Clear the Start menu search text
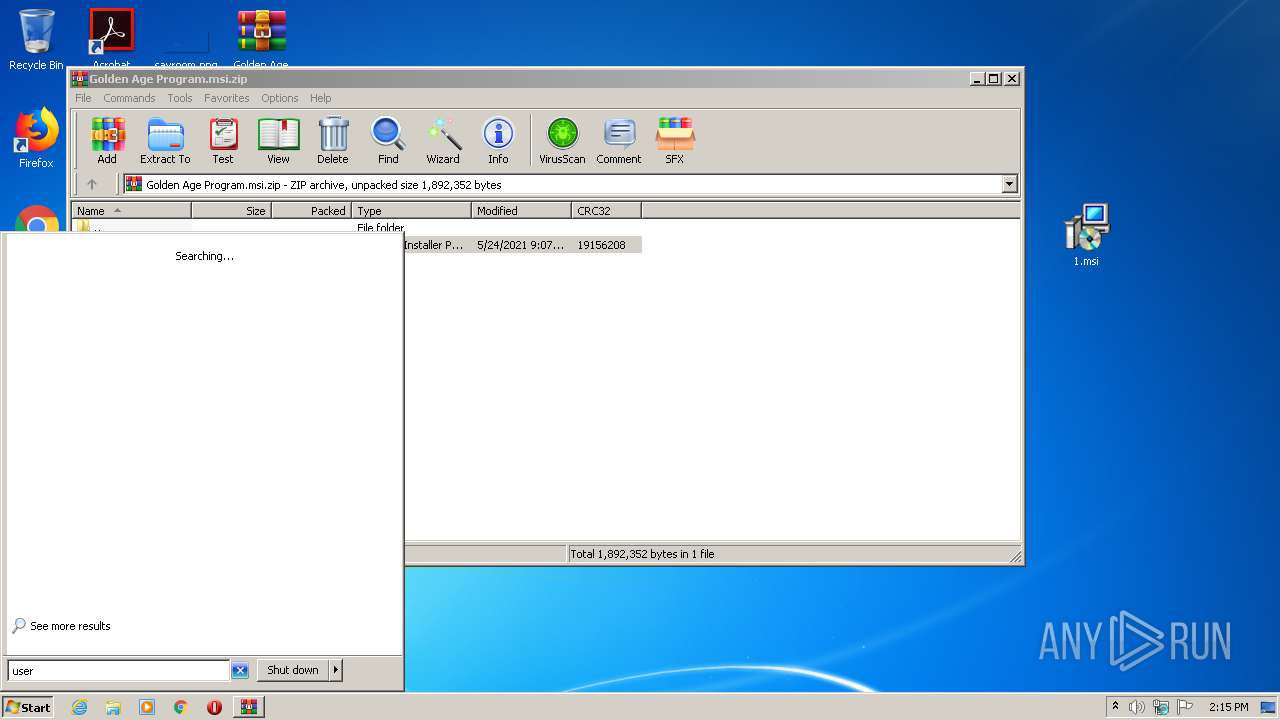Image resolution: width=1280 pixels, height=720 pixels. point(240,671)
